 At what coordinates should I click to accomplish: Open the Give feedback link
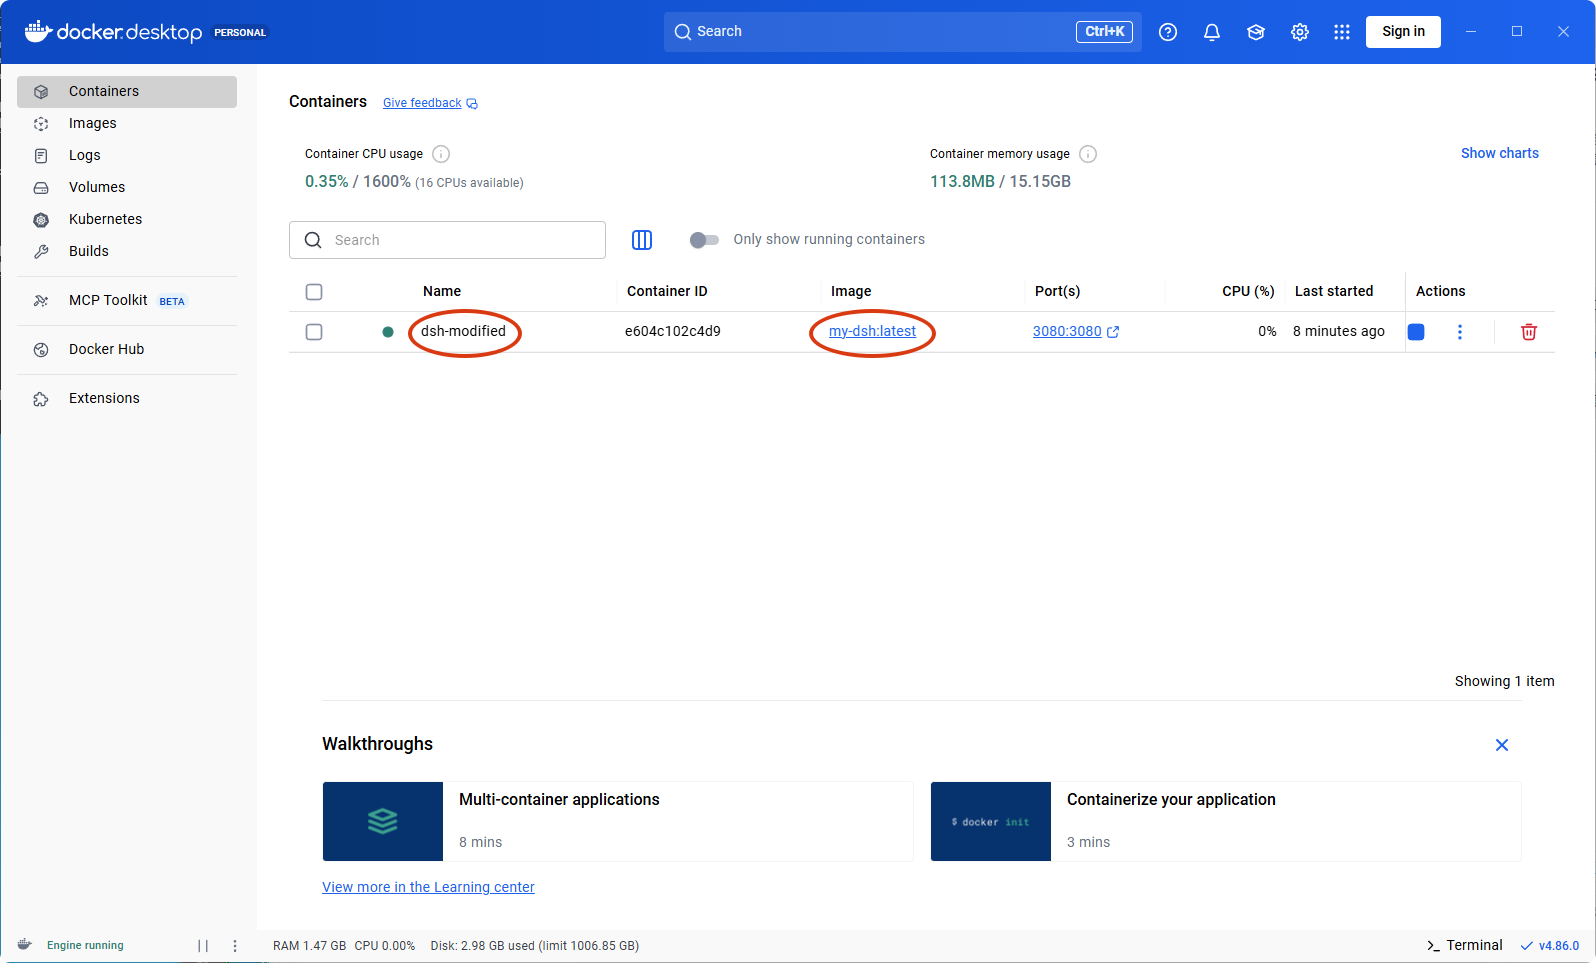tap(422, 103)
